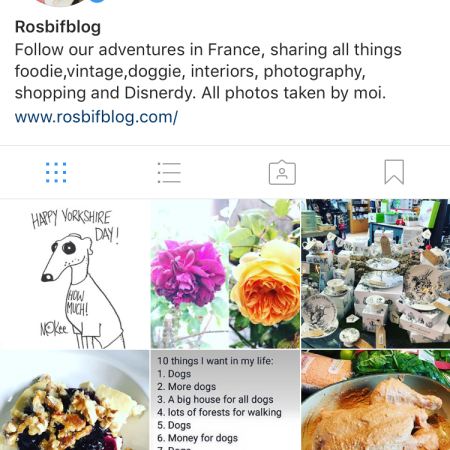
Task: Open the Happy Yorkshire Day dog cartoon
Action: [75, 274]
